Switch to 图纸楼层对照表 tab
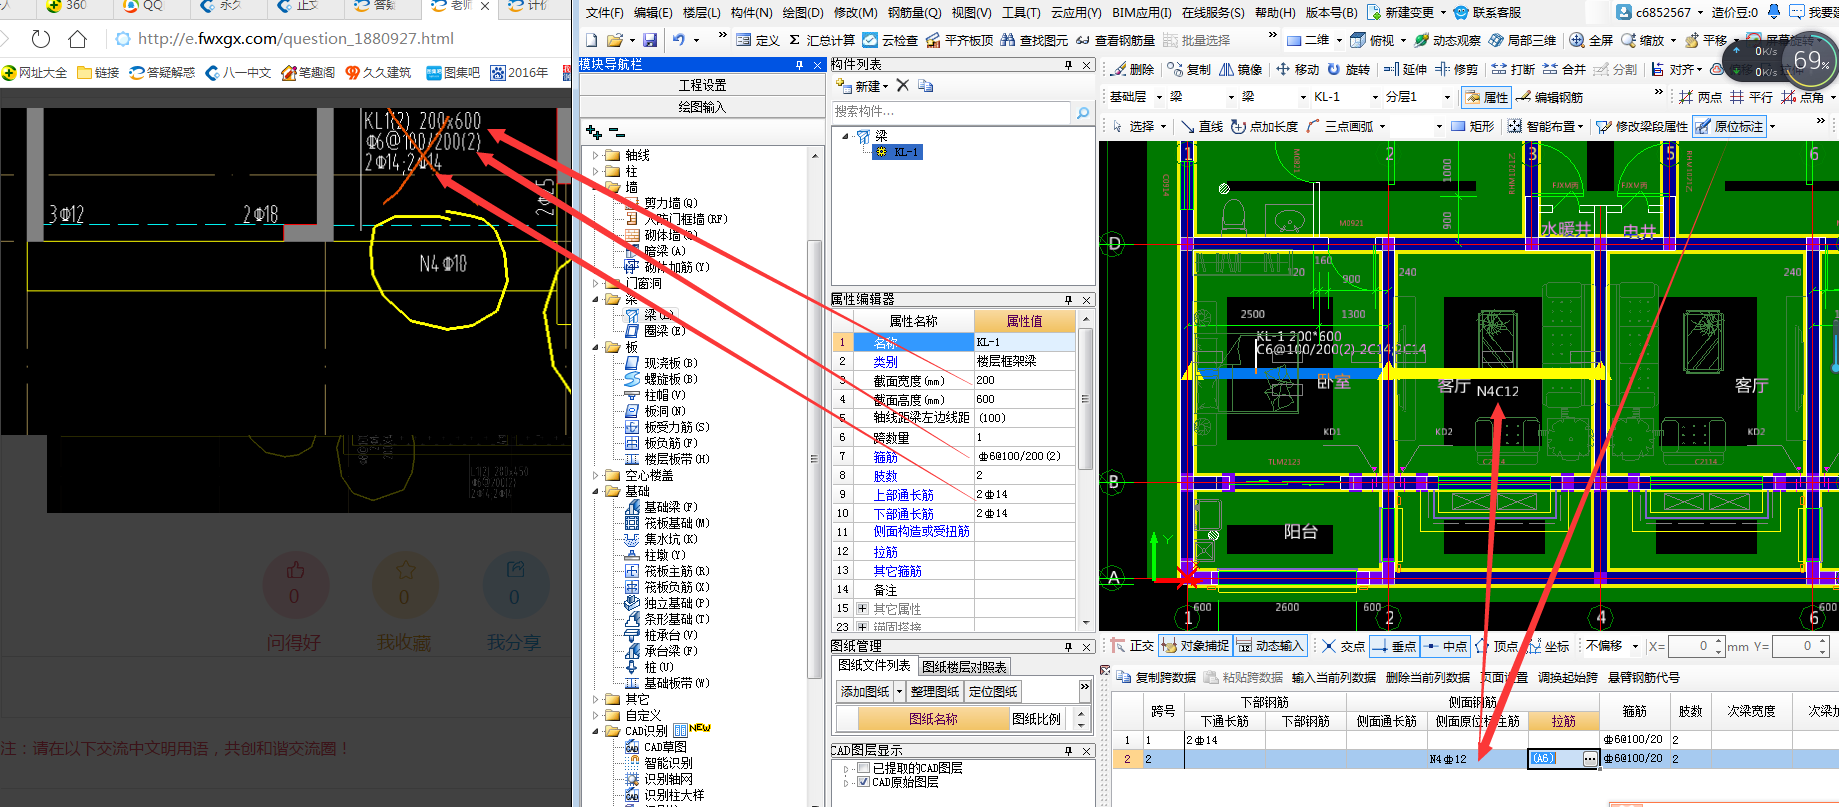 [x=964, y=666]
